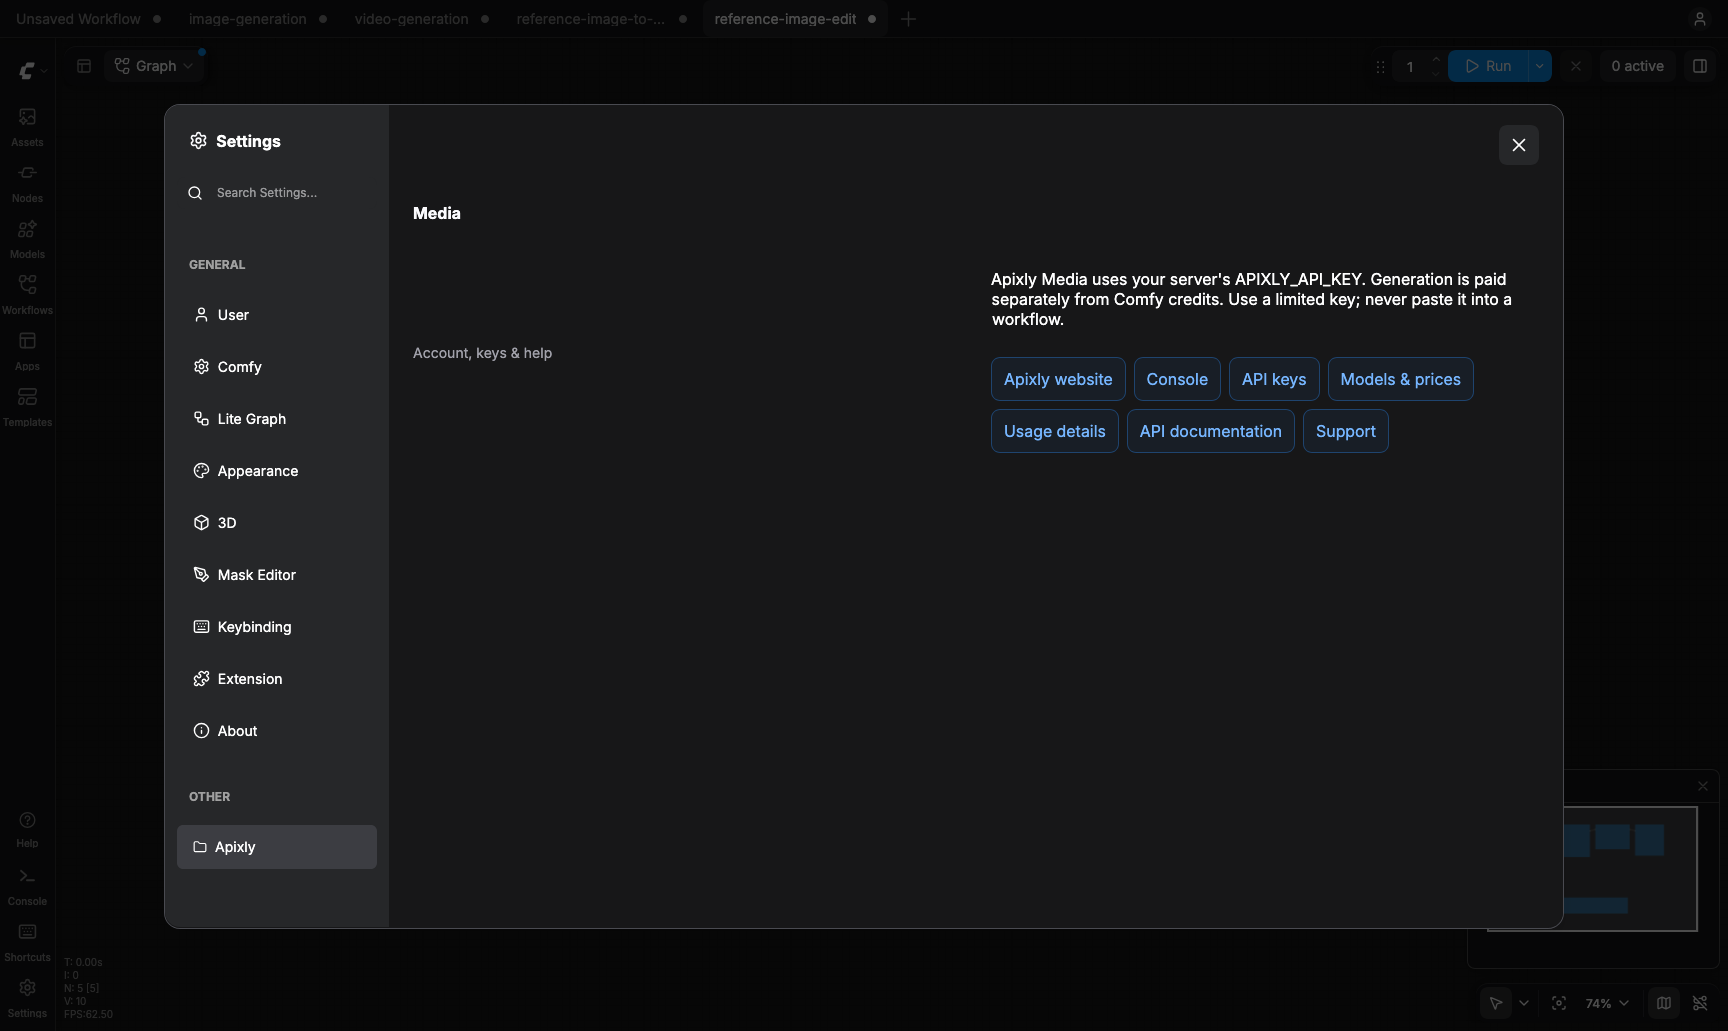Select Apixly settings category
The width and height of the screenshot is (1728, 1031).
[277, 847]
